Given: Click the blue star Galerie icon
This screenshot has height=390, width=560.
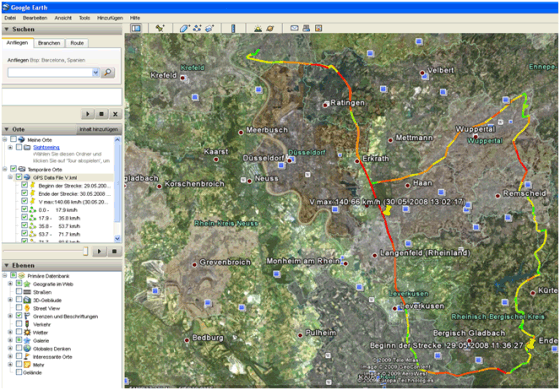Looking at the screenshot, I should click(x=27, y=341).
